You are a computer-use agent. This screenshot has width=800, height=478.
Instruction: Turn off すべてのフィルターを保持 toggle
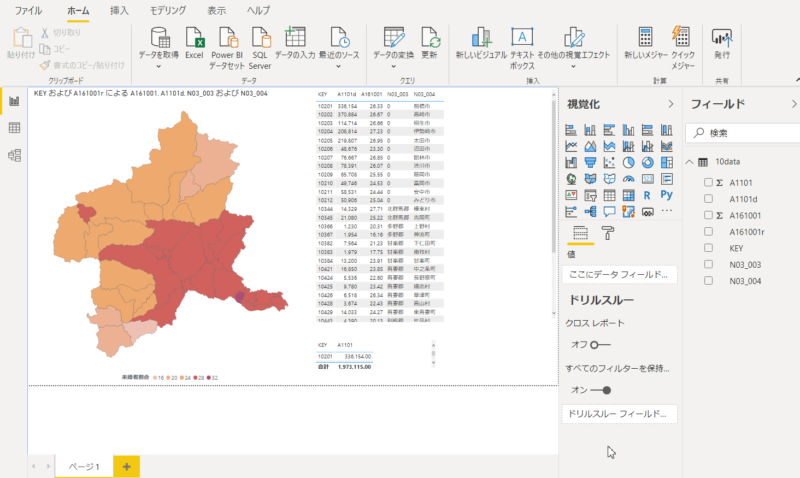pyautogui.click(x=600, y=390)
